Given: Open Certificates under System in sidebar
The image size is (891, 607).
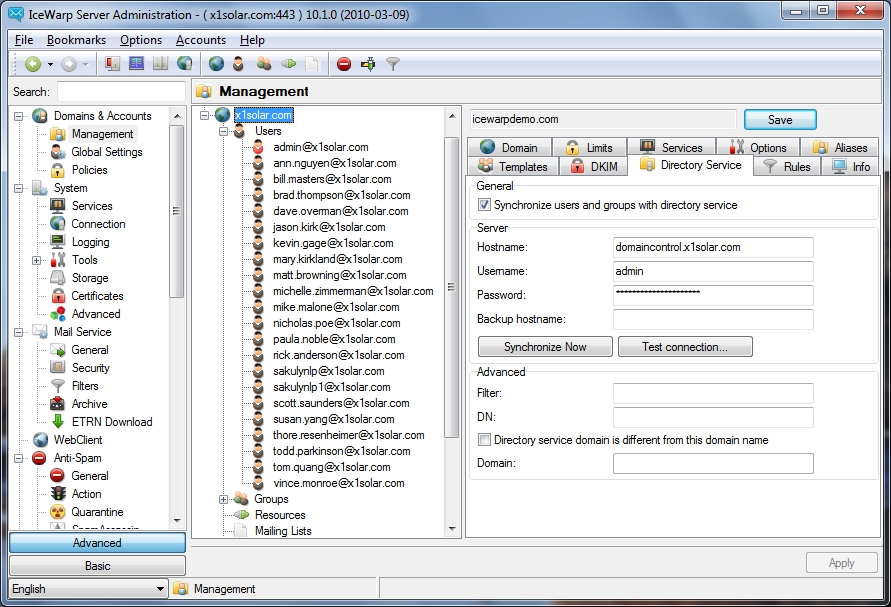Looking at the screenshot, I should [x=97, y=296].
